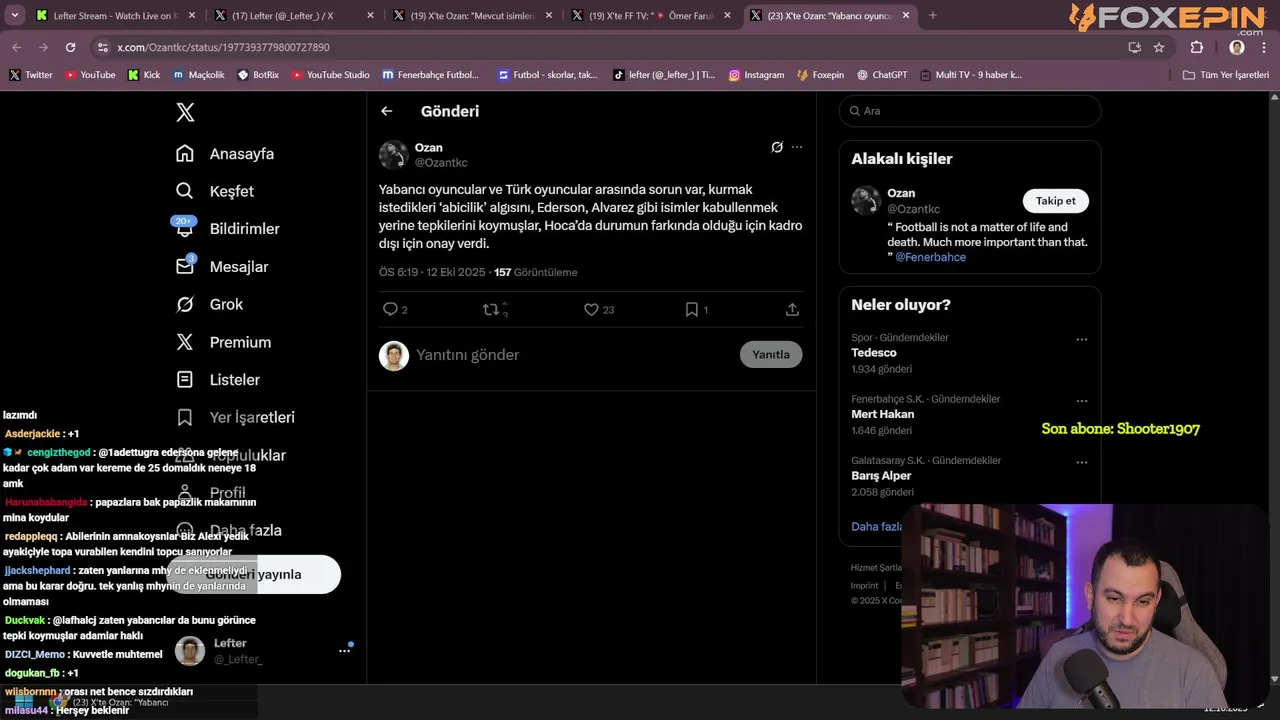Image resolution: width=1280 pixels, height=720 pixels.
Task: Go back with Gönderi arrow
Action: pyautogui.click(x=387, y=111)
